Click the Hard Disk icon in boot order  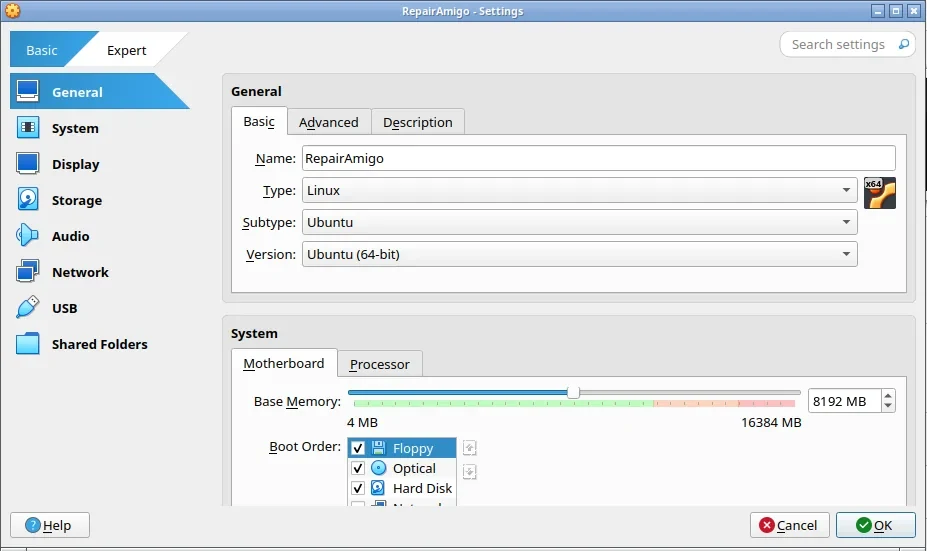coord(378,488)
